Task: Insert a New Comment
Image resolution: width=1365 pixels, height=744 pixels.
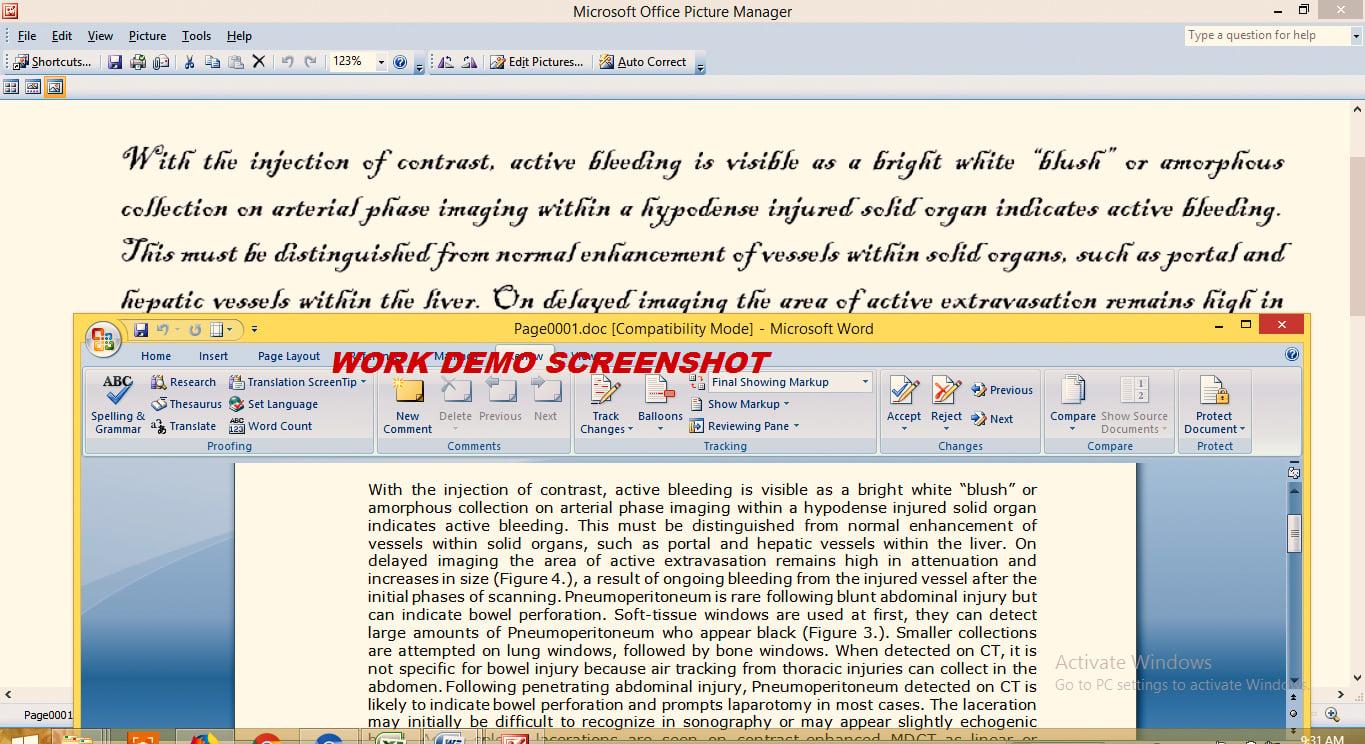Action: click(x=407, y=400)
